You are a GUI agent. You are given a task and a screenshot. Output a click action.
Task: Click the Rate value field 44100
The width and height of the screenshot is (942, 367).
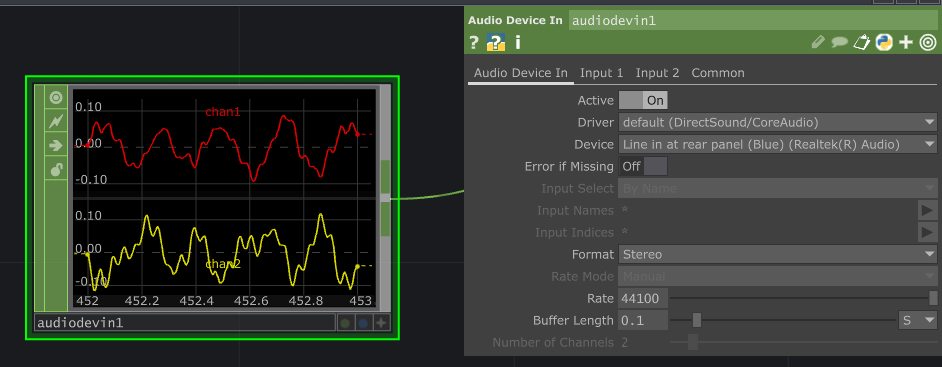642,299
